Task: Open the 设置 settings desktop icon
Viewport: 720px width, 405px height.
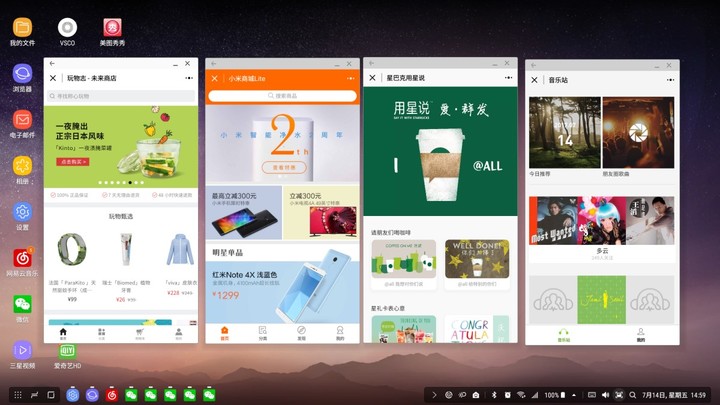Action: coord(22,212)
